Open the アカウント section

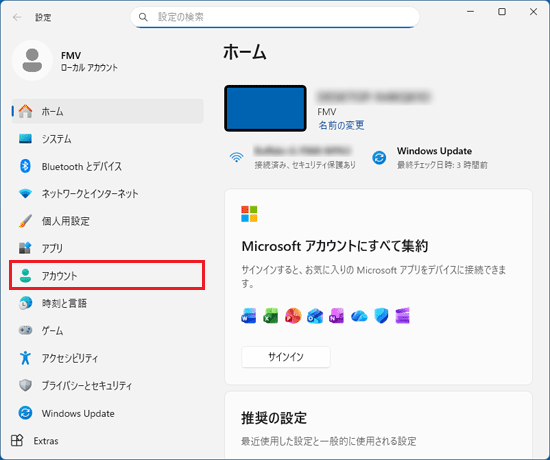pos(107,275)
